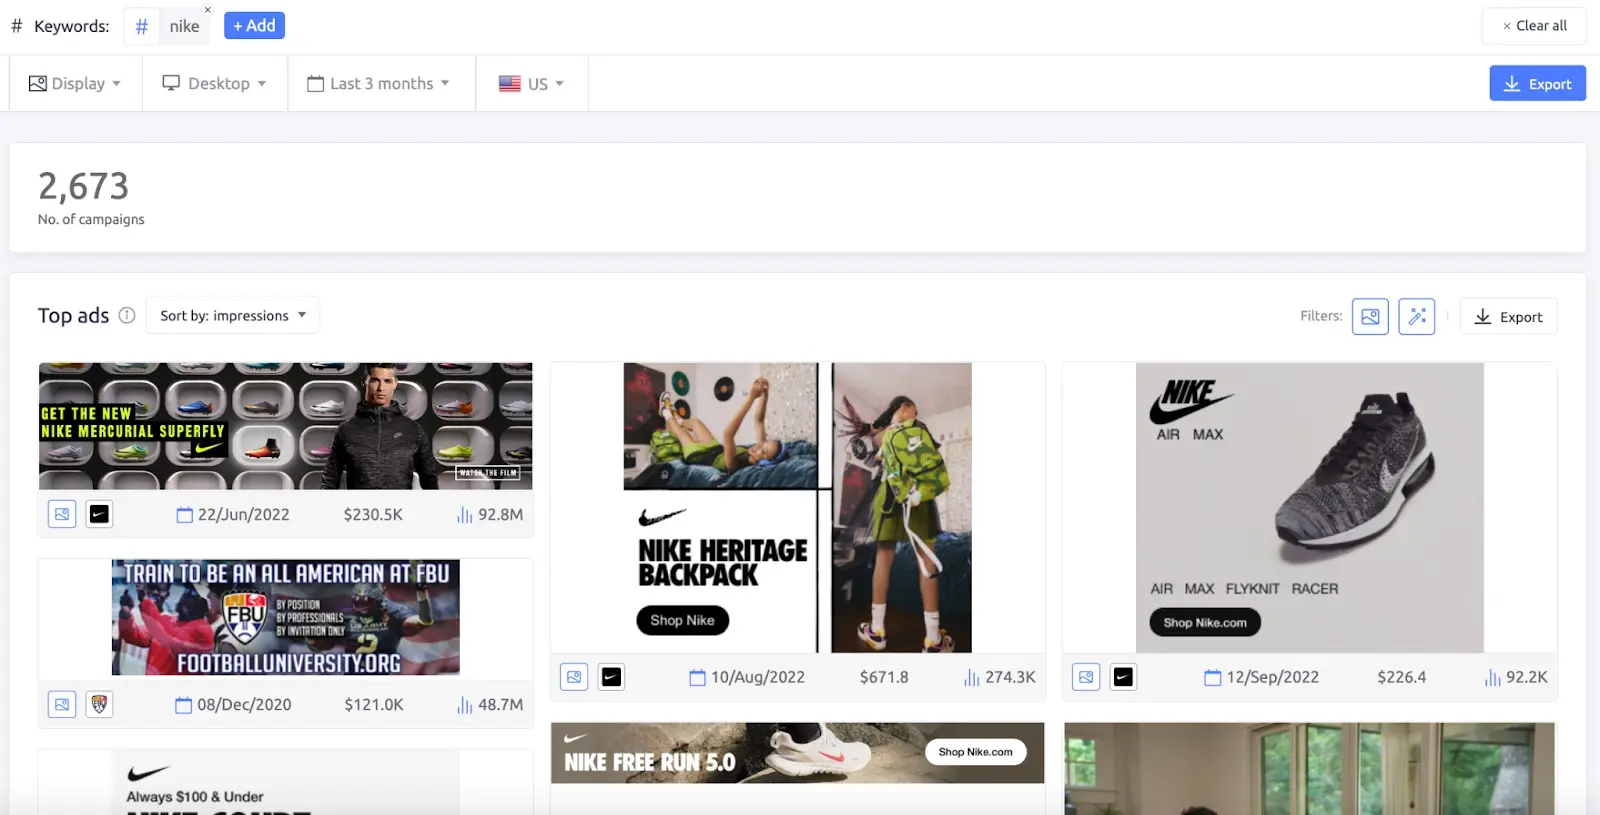Open the Football University ad thumbnail
The width and height of the screenshot is (1600, 815).
tap(285, 617)
